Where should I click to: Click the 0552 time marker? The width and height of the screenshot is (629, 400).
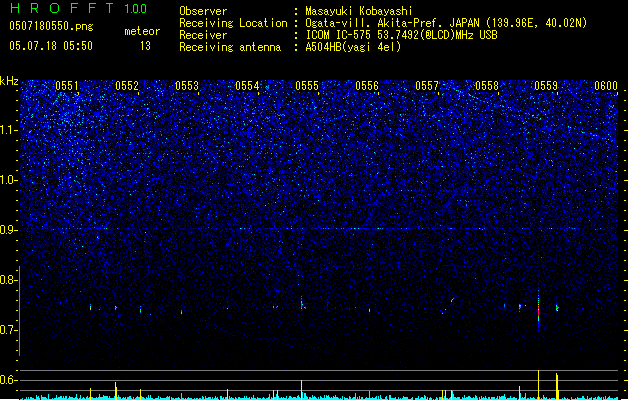127,86
